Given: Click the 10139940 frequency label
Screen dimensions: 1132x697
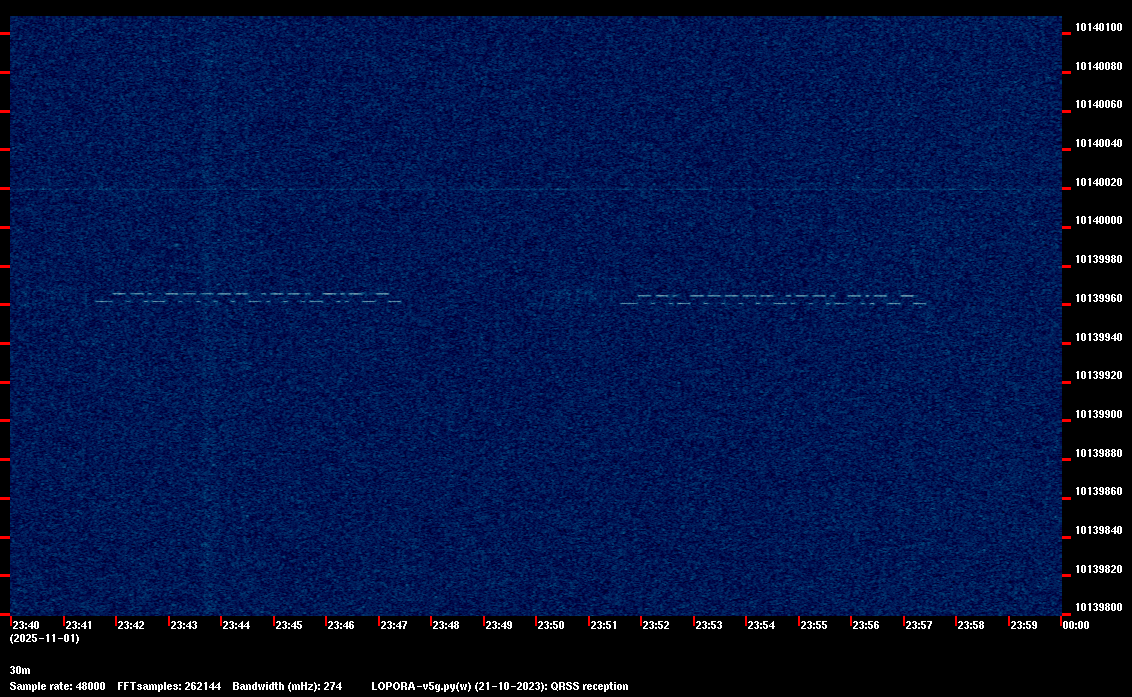Looking at the screenshot, I should pyautogui.click(x=1099, y=337).
